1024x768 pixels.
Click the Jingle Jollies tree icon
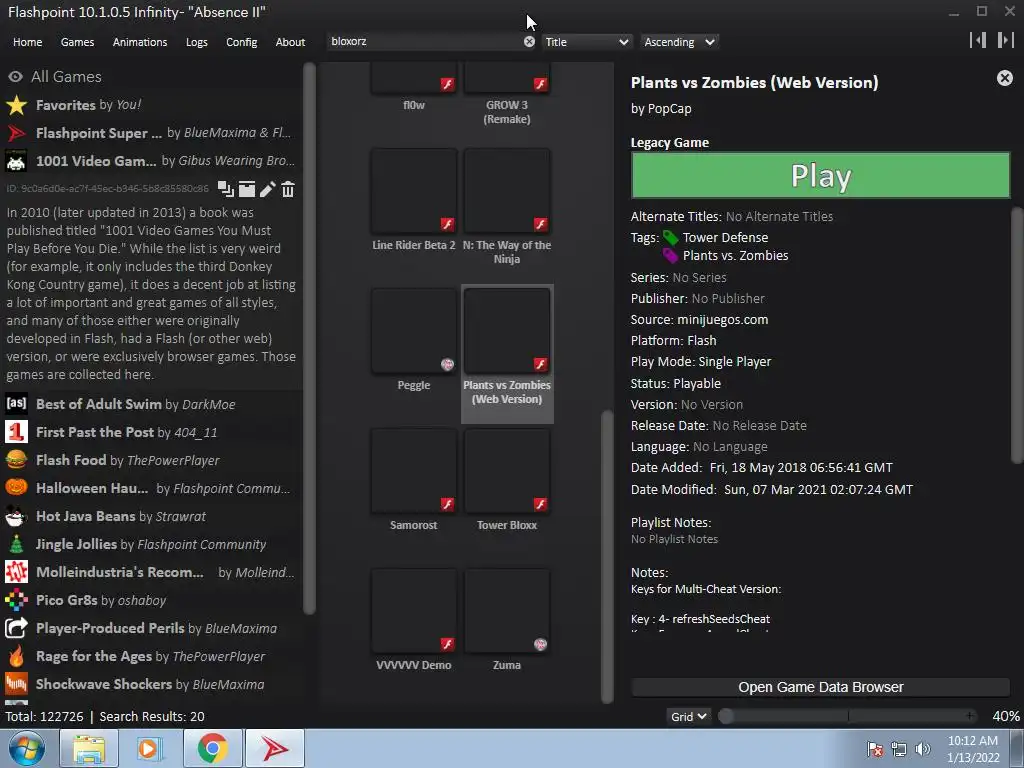(16, 544)
